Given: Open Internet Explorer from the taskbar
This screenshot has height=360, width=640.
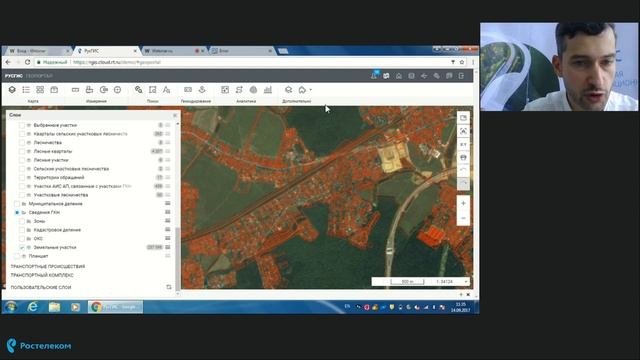Looking at the screenshot, I should [x=33, y=307].
